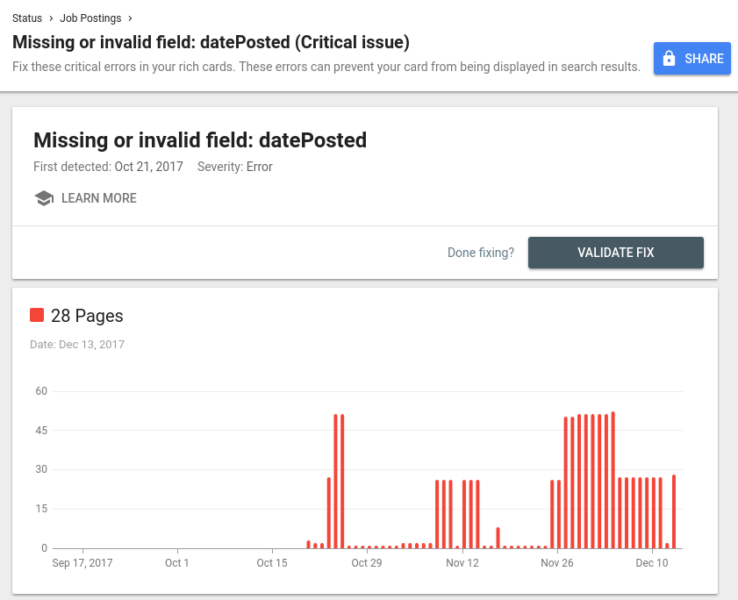Viewport: 738px width, 600px height.
Task: Open the Job Postings breadcrumb
Action: click(90, 18)
